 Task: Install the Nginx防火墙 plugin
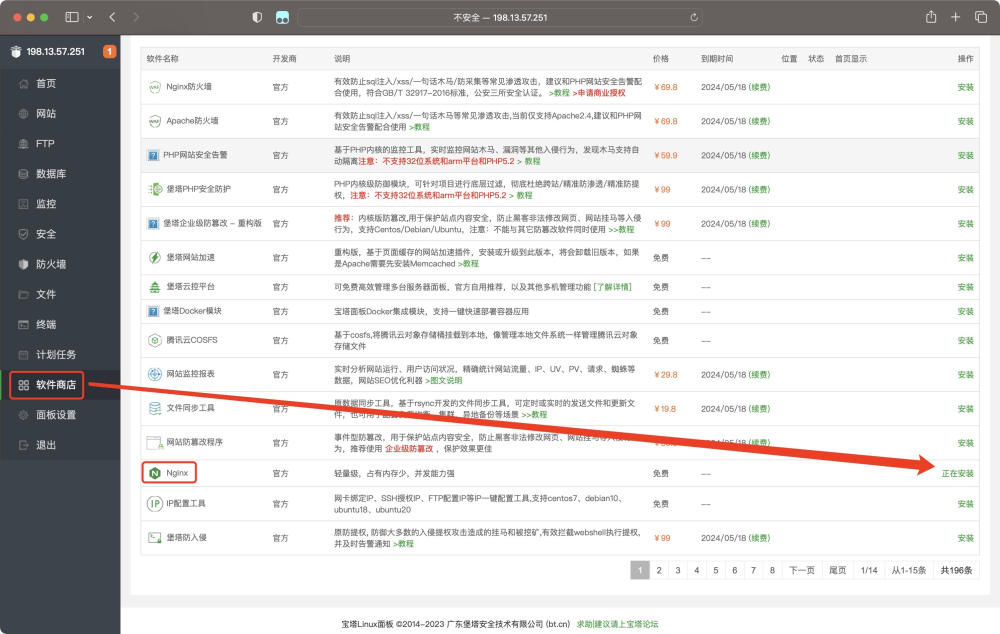(x=965, y=87)
